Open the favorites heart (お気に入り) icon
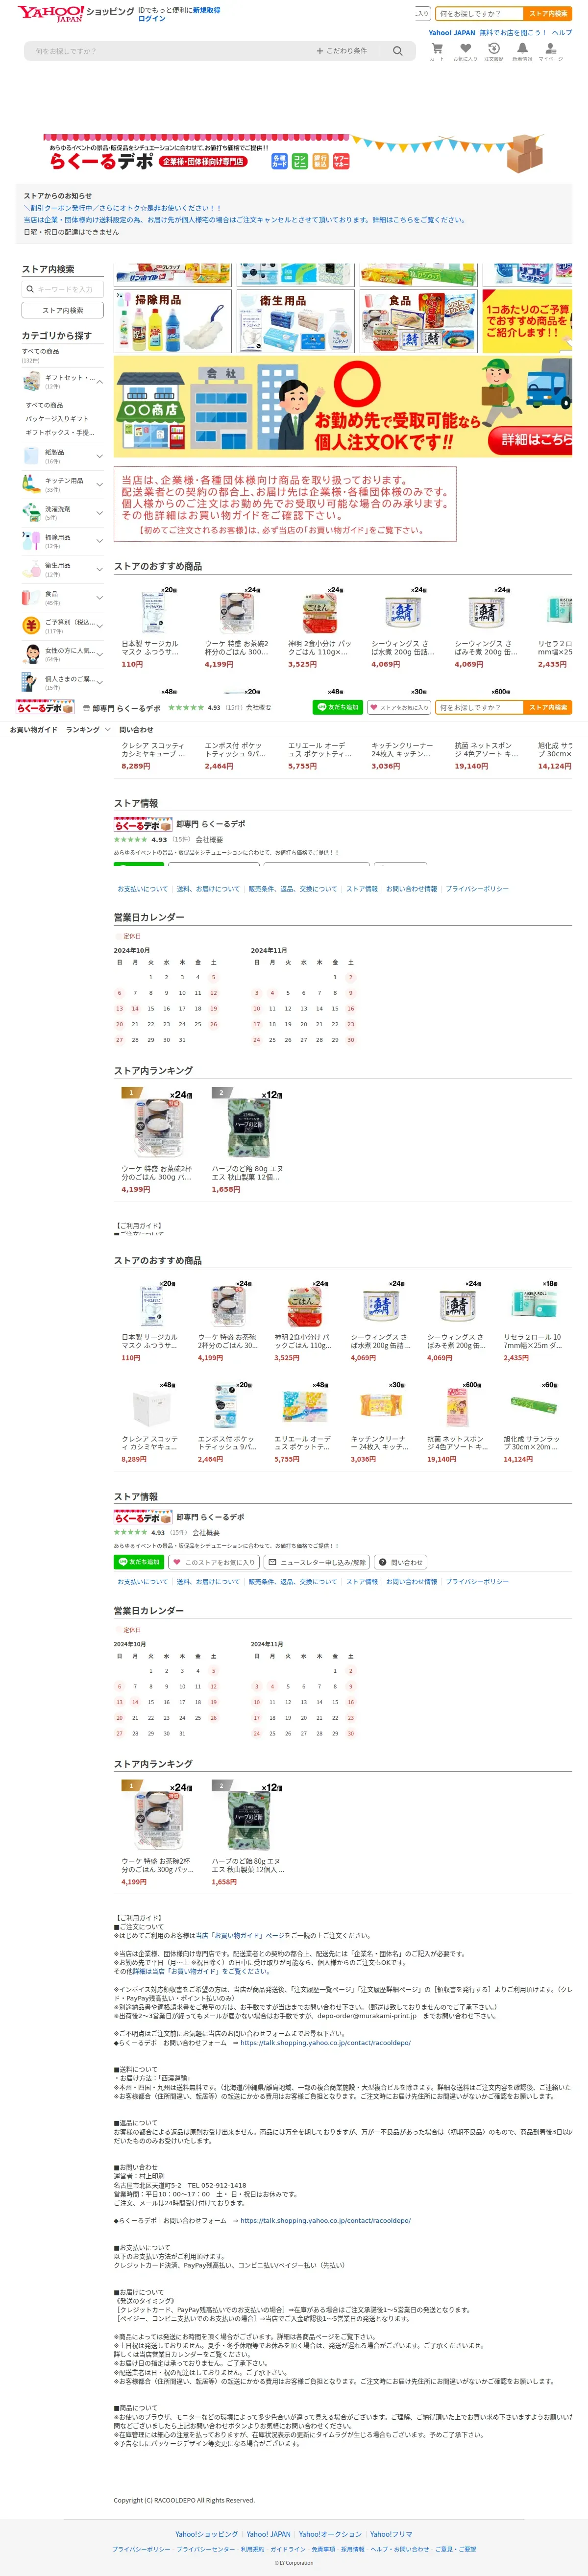The height and width of the screenshot is (2576, 588). click(465, 52)
